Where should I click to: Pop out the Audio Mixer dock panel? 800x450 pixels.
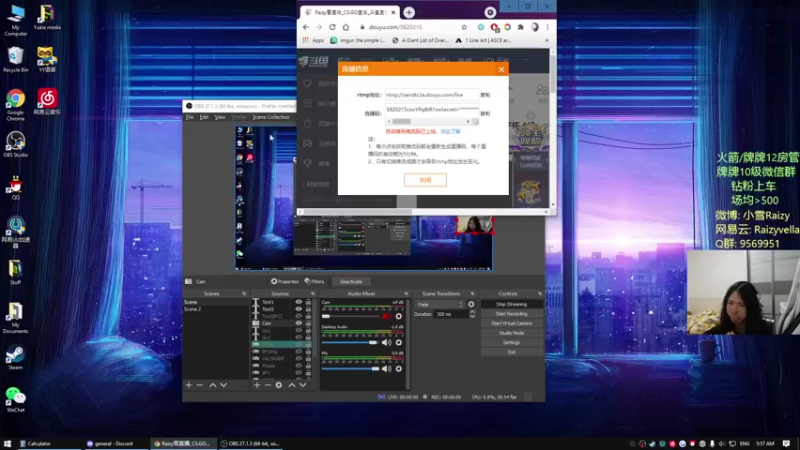pyautogui.click(x=406, y=294)
